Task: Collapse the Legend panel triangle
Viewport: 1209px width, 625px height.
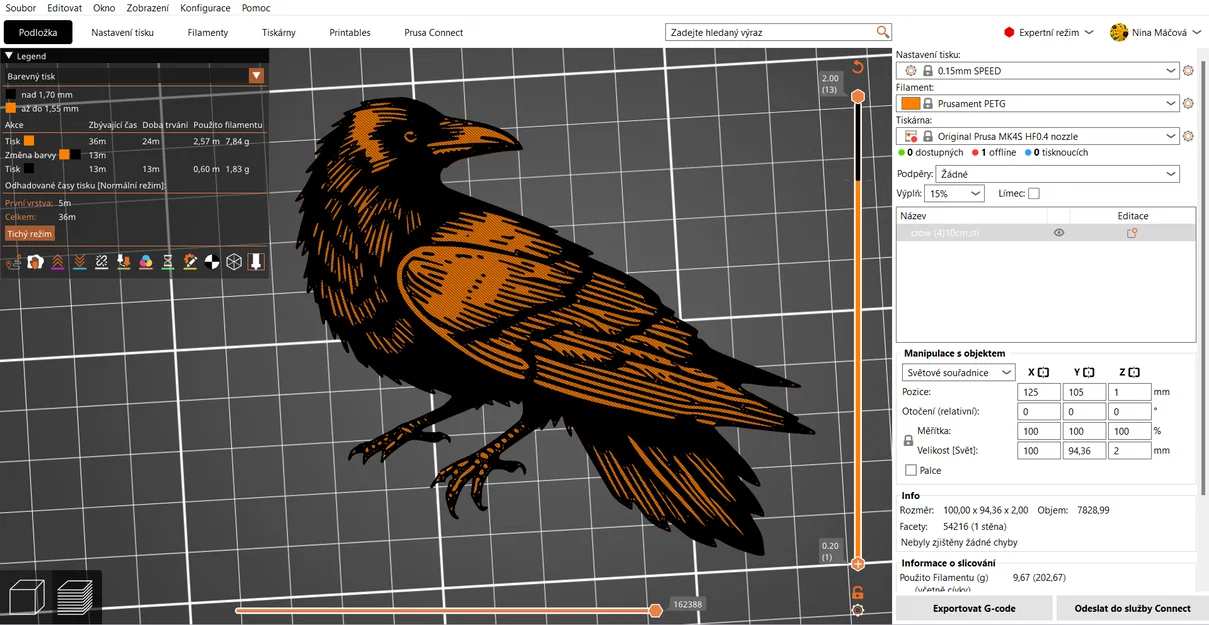Action: pos(9,56)
